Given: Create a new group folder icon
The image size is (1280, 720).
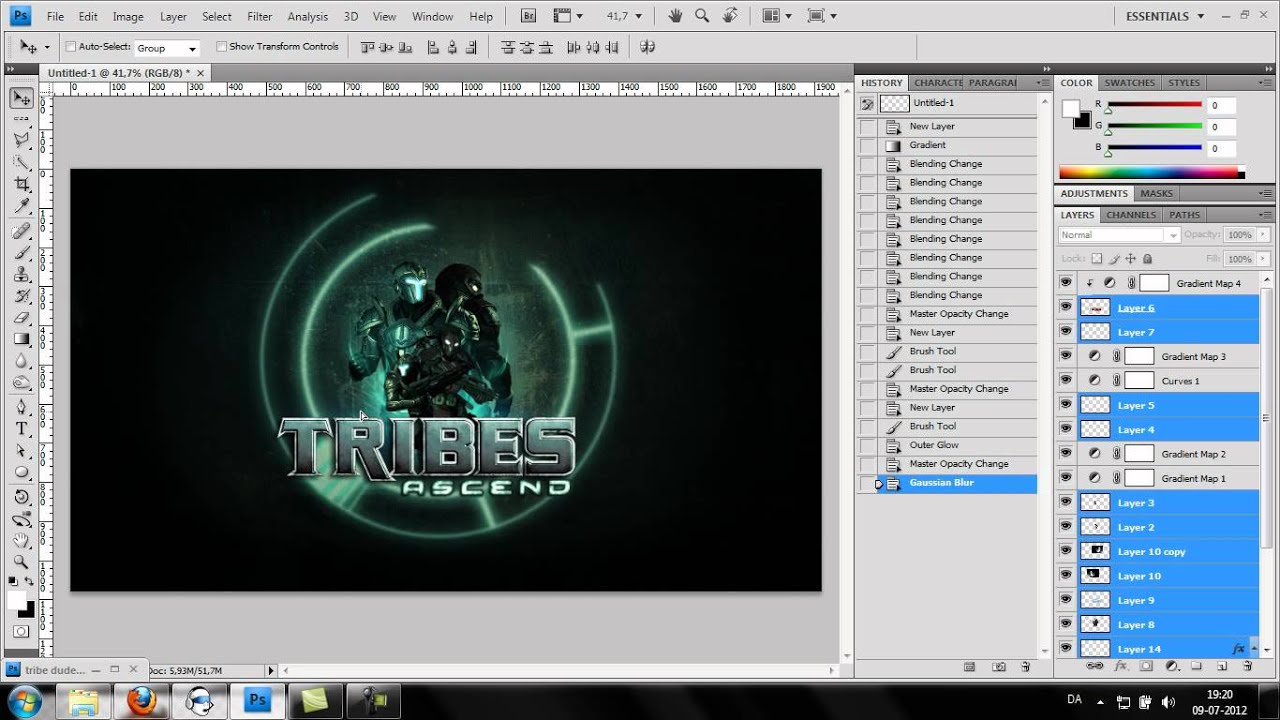Looking at the screenshot, I should (1196, 666).
